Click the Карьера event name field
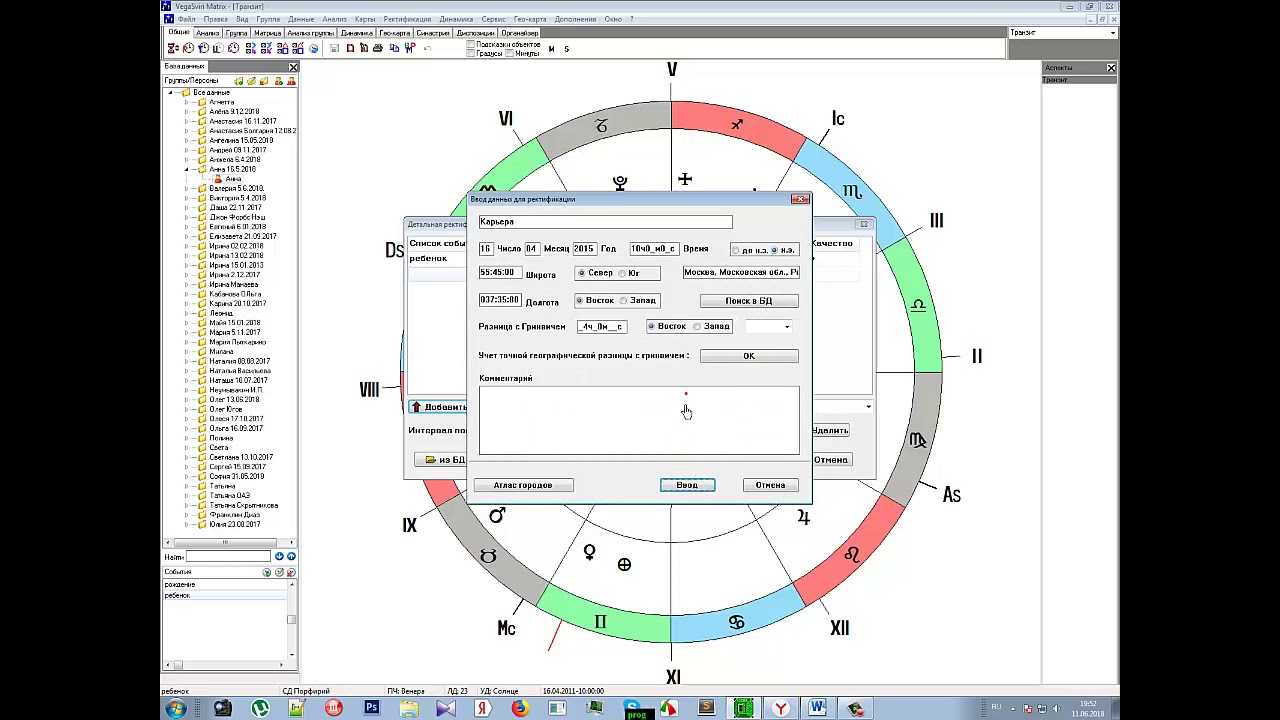The image size is (1280, 720). tap(605, 222)
